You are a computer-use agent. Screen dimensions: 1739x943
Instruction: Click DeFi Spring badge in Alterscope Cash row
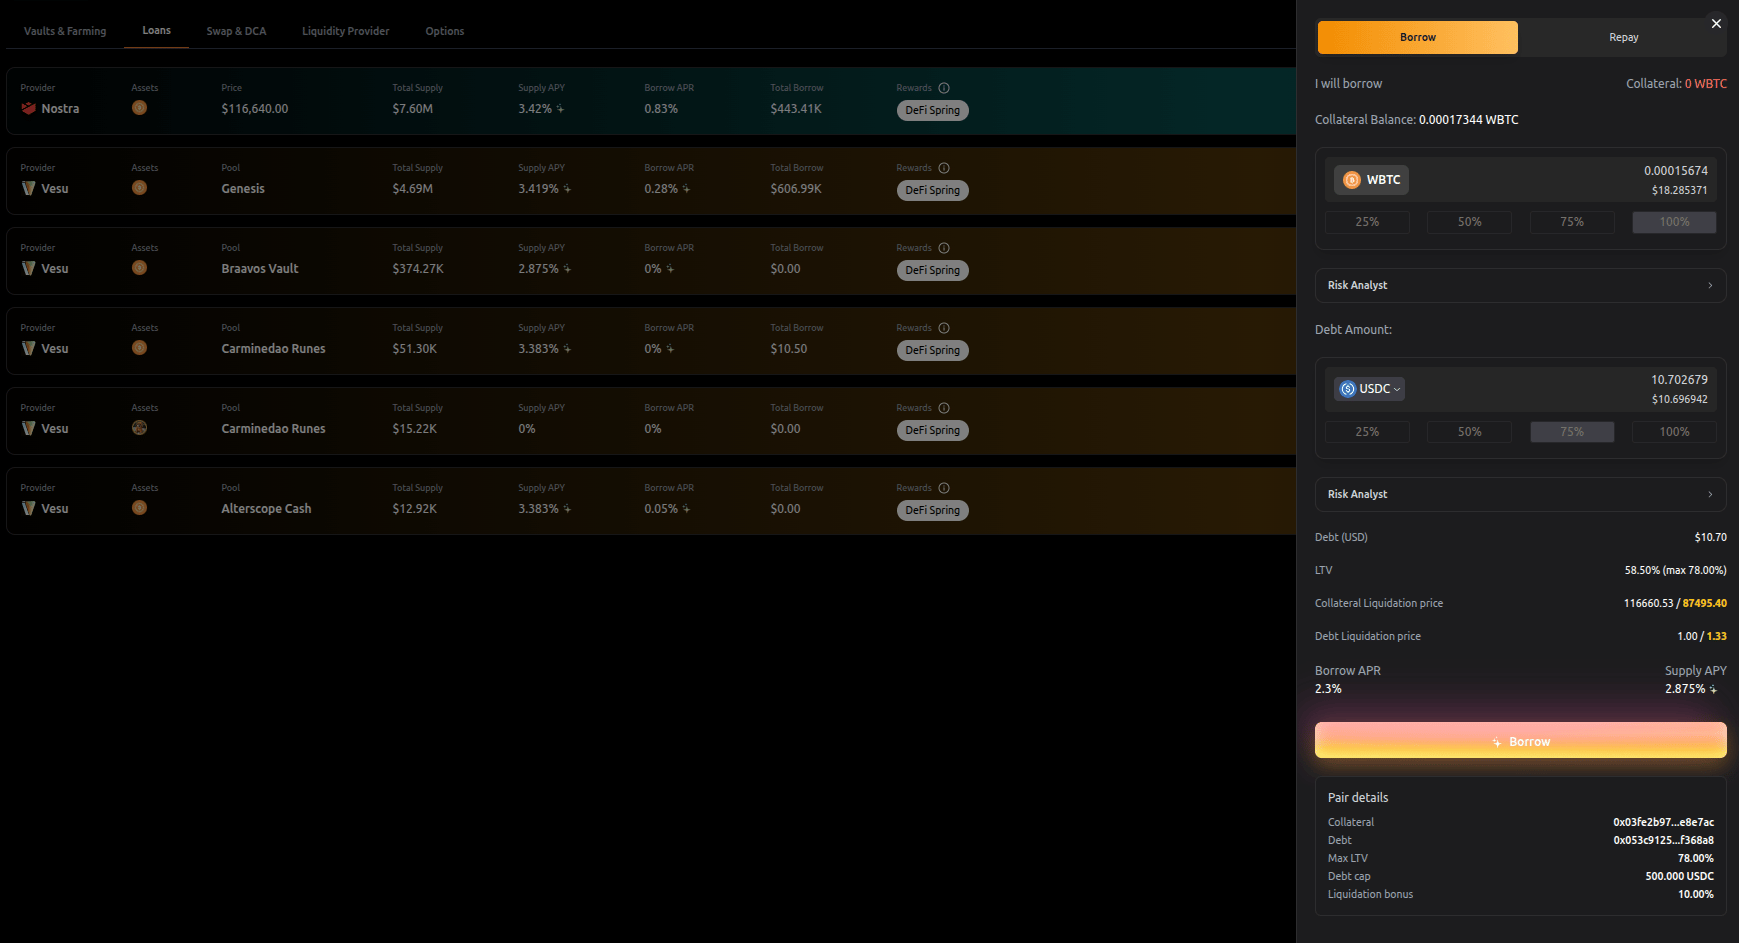coord(932,510)
